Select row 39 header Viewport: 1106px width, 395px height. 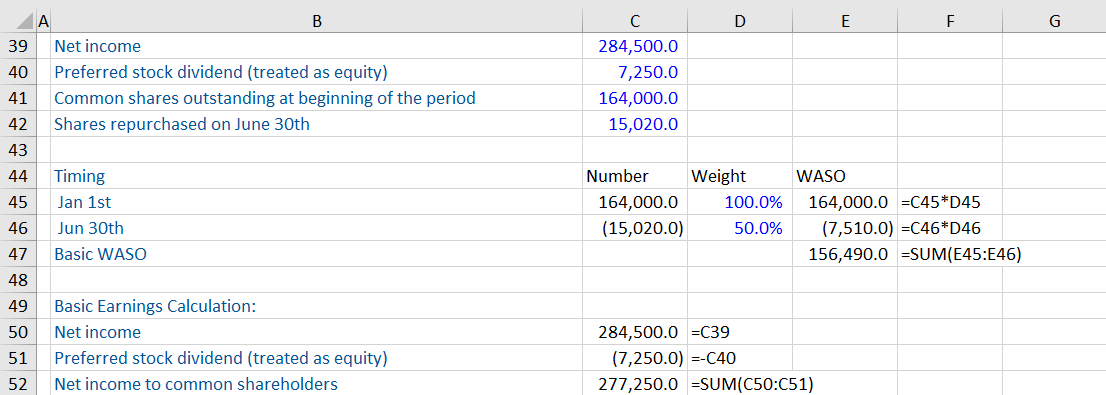[17, 47]
